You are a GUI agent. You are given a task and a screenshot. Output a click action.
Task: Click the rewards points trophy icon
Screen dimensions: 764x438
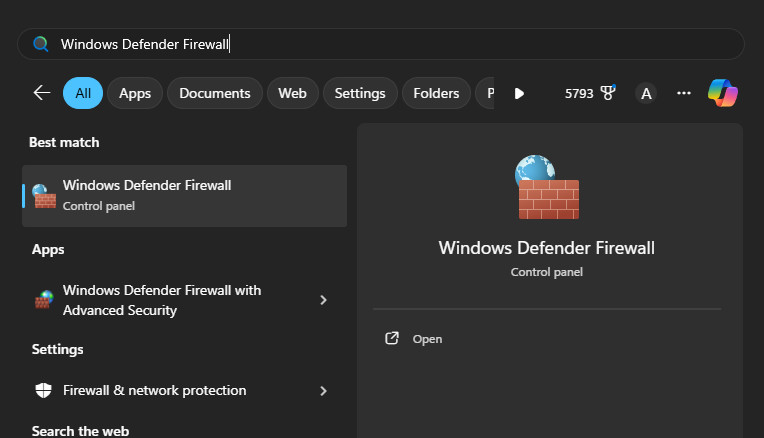tap(607, 93)
